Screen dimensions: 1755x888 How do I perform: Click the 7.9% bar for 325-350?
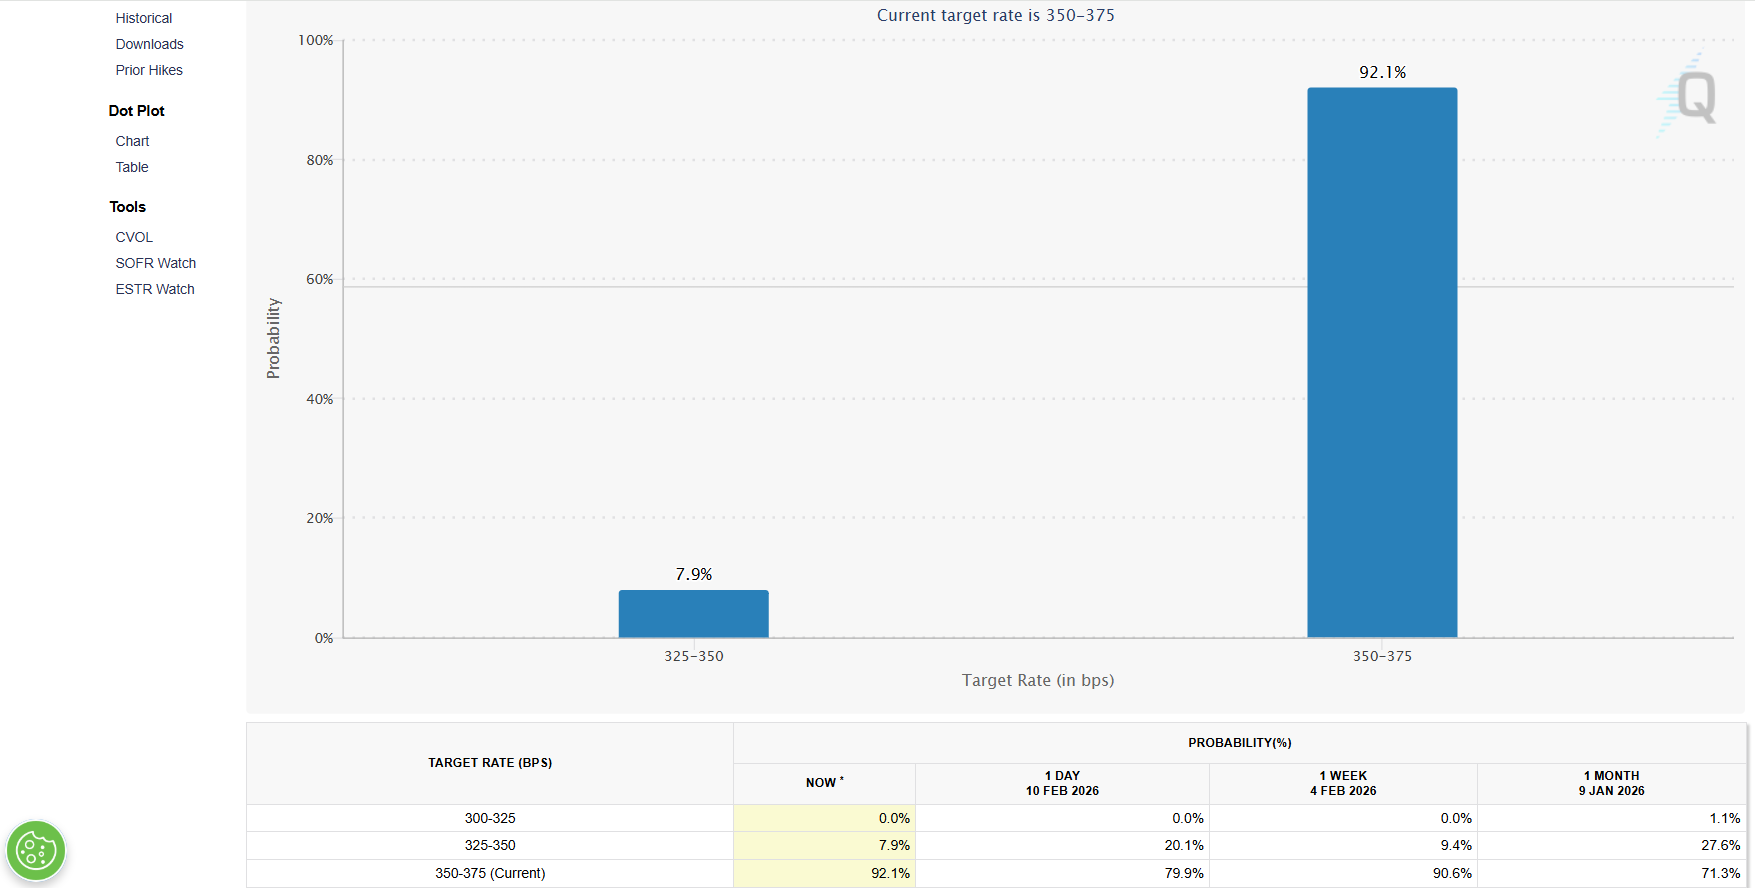pyautogui.click(x=693, y=614)
